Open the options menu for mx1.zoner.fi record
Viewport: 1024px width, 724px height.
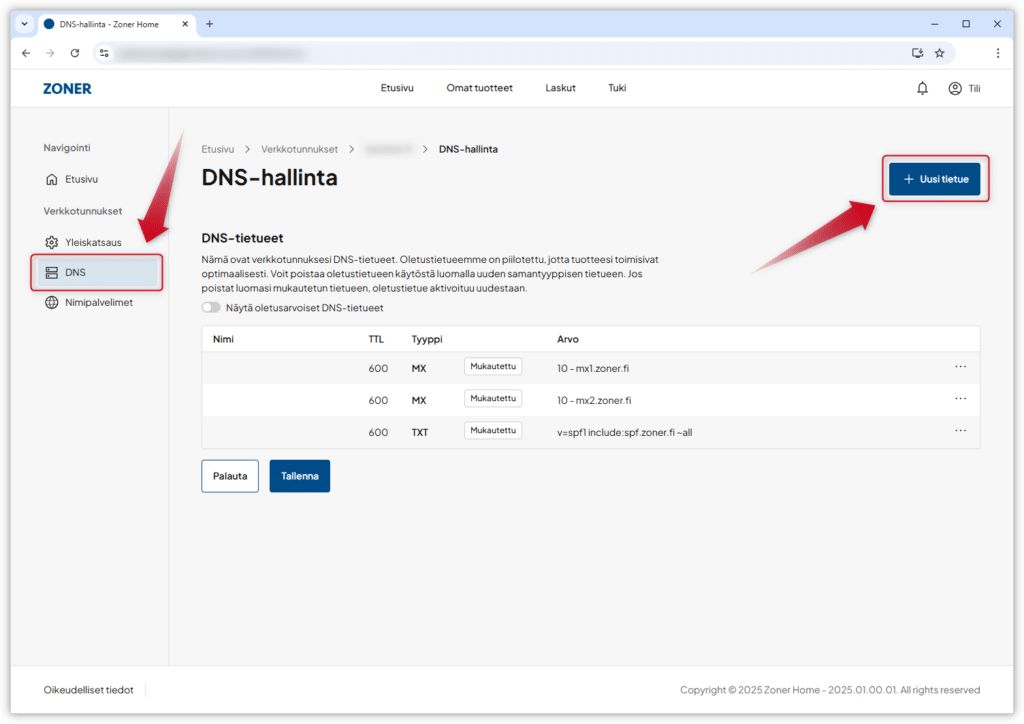(960, 366)
